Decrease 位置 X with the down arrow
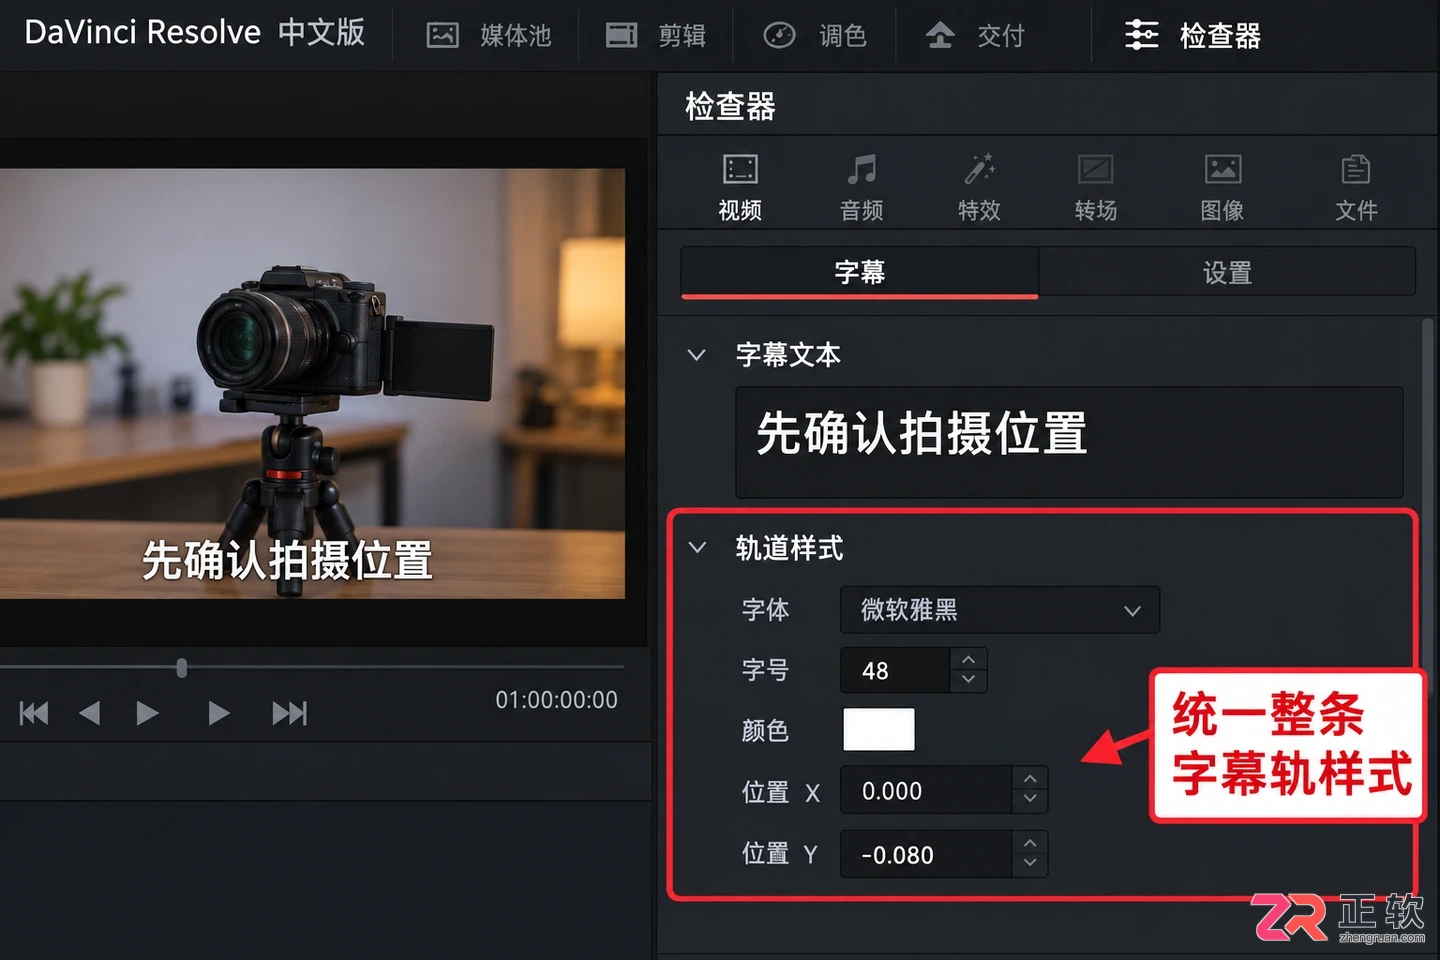This screenshot has height=960, width=1440. pyautogui.click(x=1030, y=800)
